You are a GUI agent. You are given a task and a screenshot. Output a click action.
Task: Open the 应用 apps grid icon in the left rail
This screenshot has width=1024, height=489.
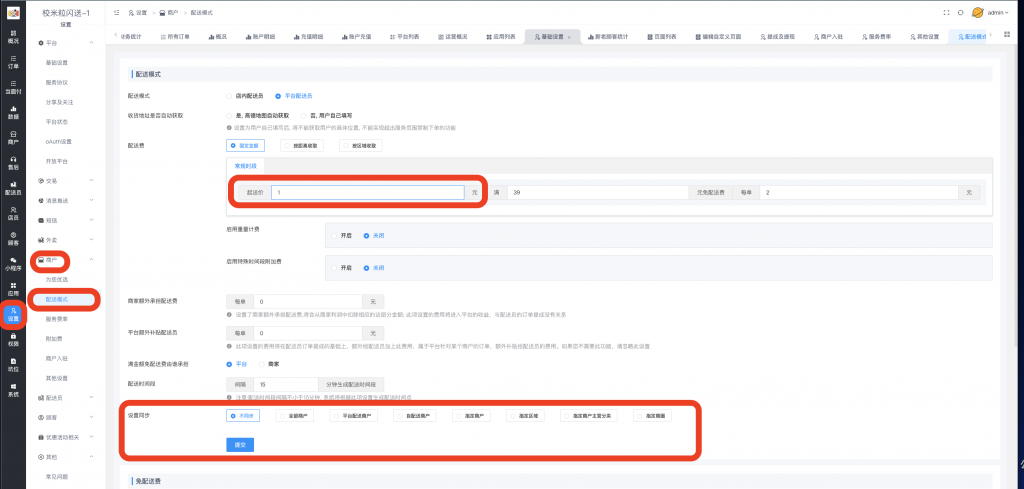click(x=13, y=289)
